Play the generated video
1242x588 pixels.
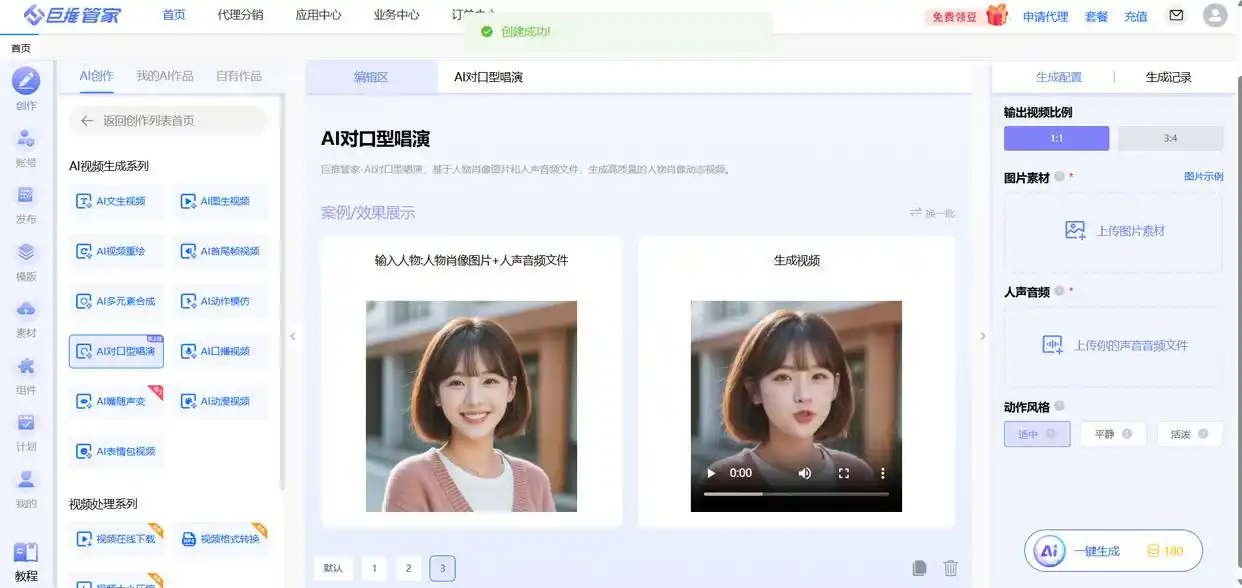(711, 473)
